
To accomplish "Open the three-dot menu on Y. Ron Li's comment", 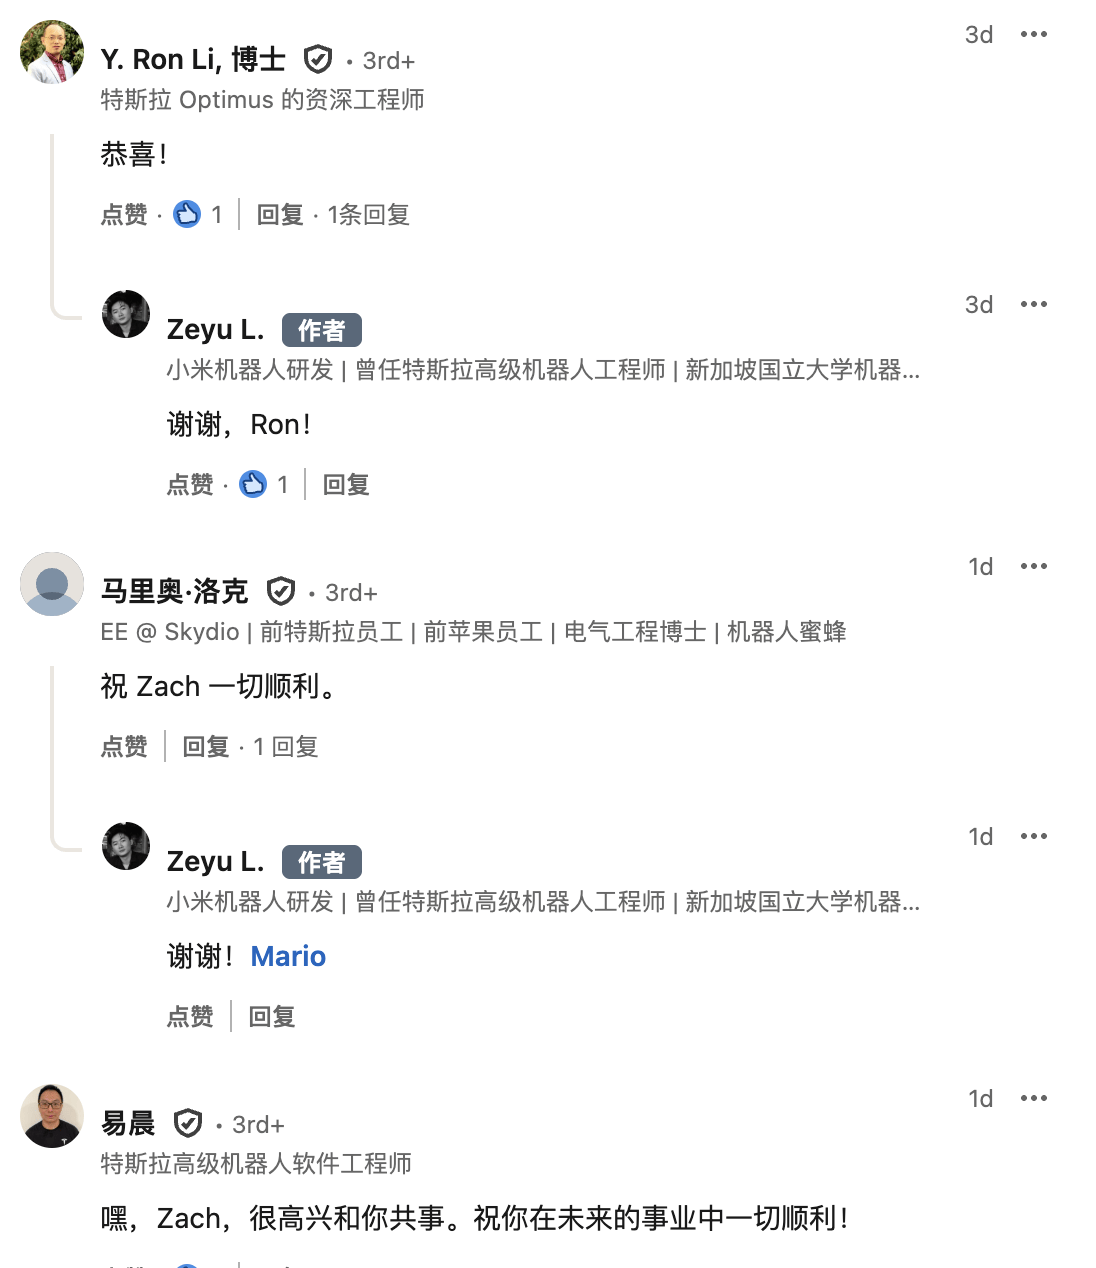I will 1034,34.
